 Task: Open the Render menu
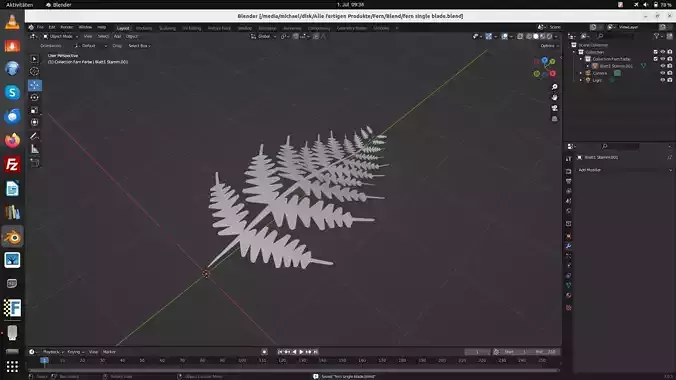click(66, 27)
